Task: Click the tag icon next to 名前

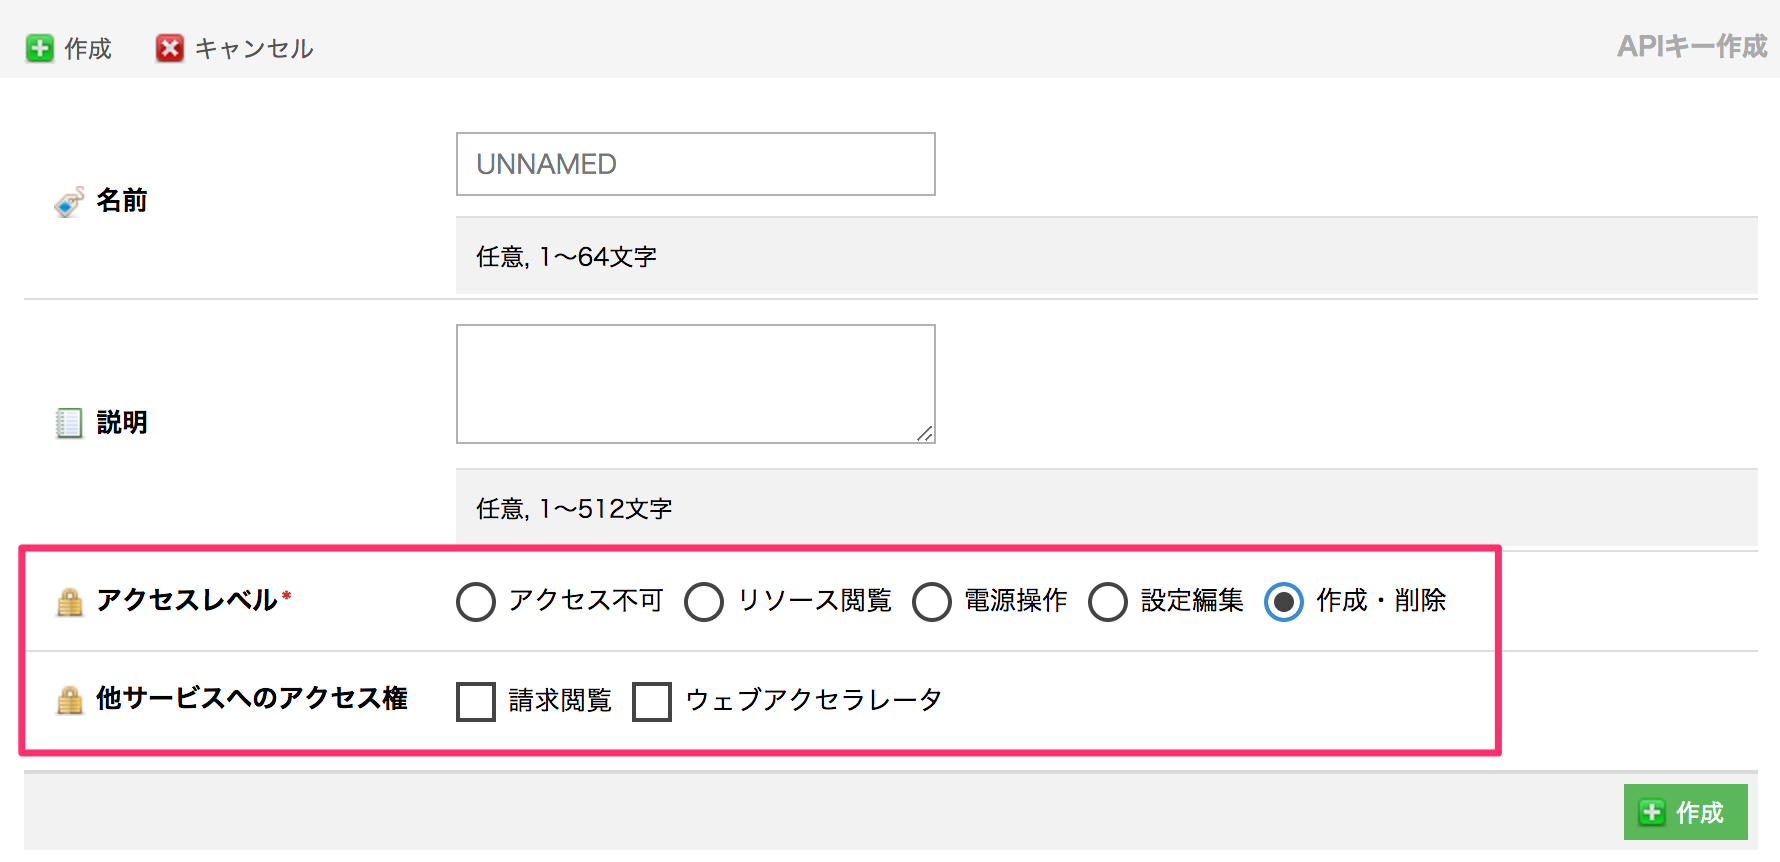Action: click(66, 200)
